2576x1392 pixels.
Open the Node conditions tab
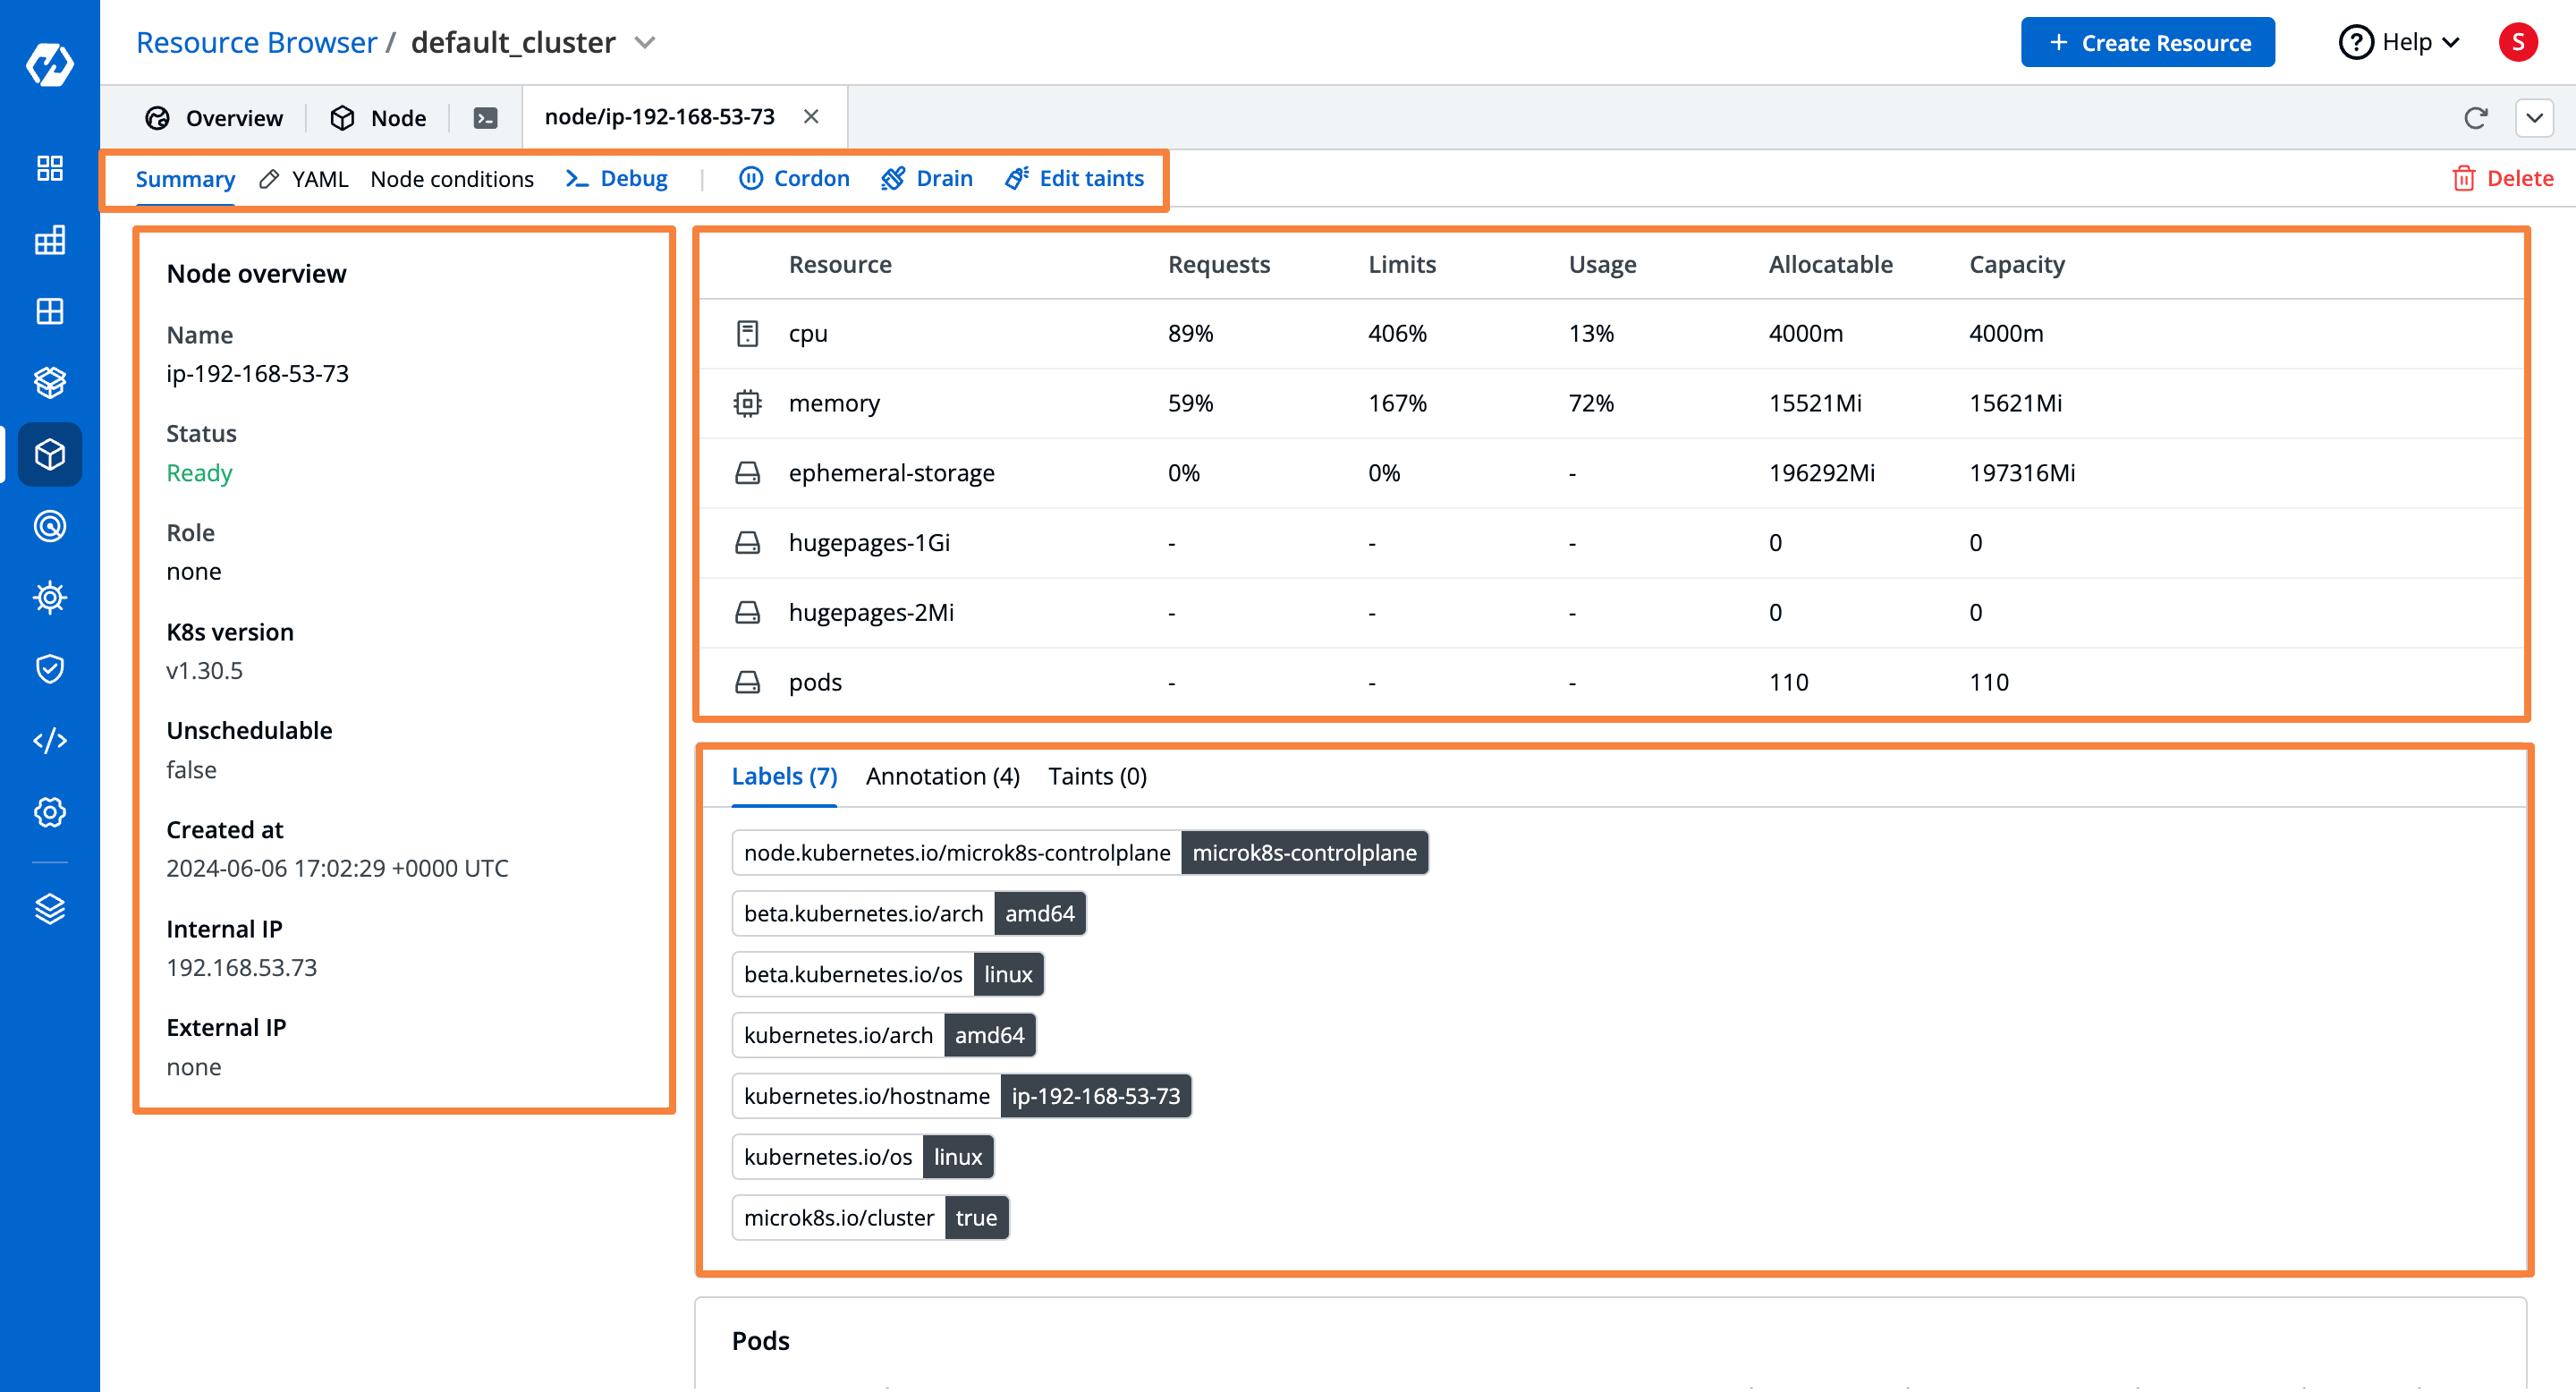point(452,179)
